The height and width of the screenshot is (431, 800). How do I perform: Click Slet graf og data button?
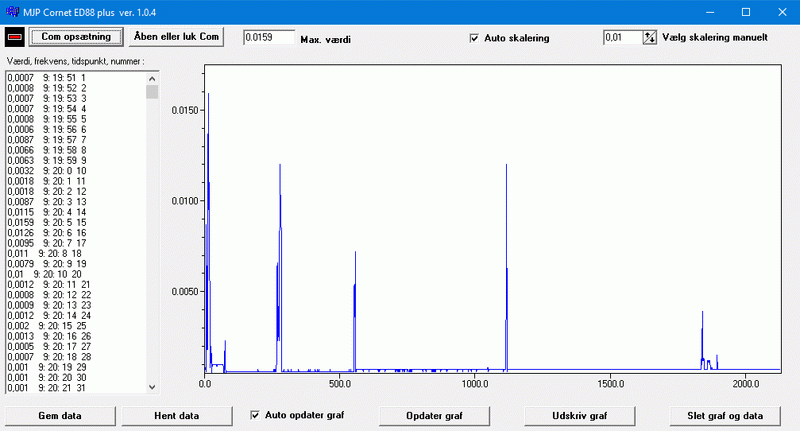[x=725, y=416]
